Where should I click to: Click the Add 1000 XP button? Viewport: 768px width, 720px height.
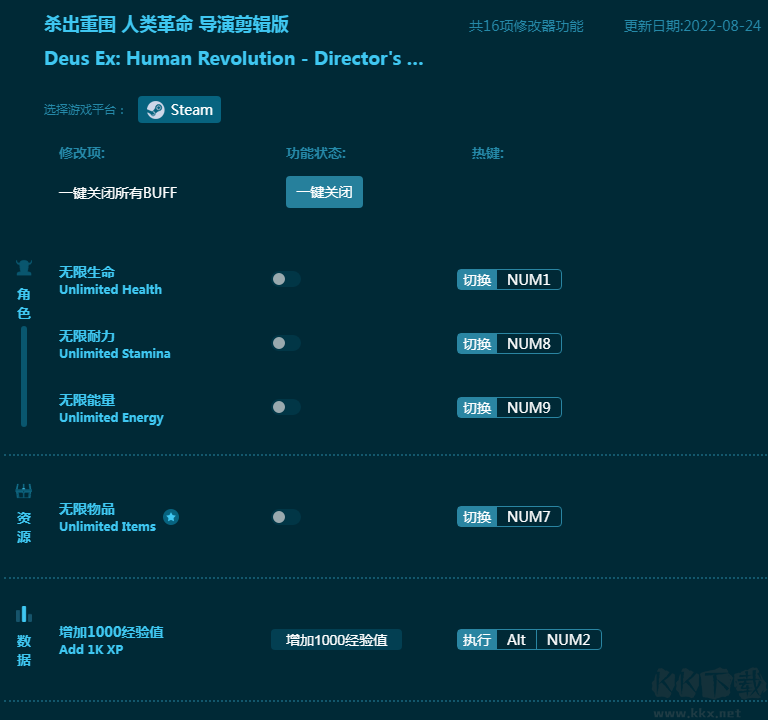336,640
